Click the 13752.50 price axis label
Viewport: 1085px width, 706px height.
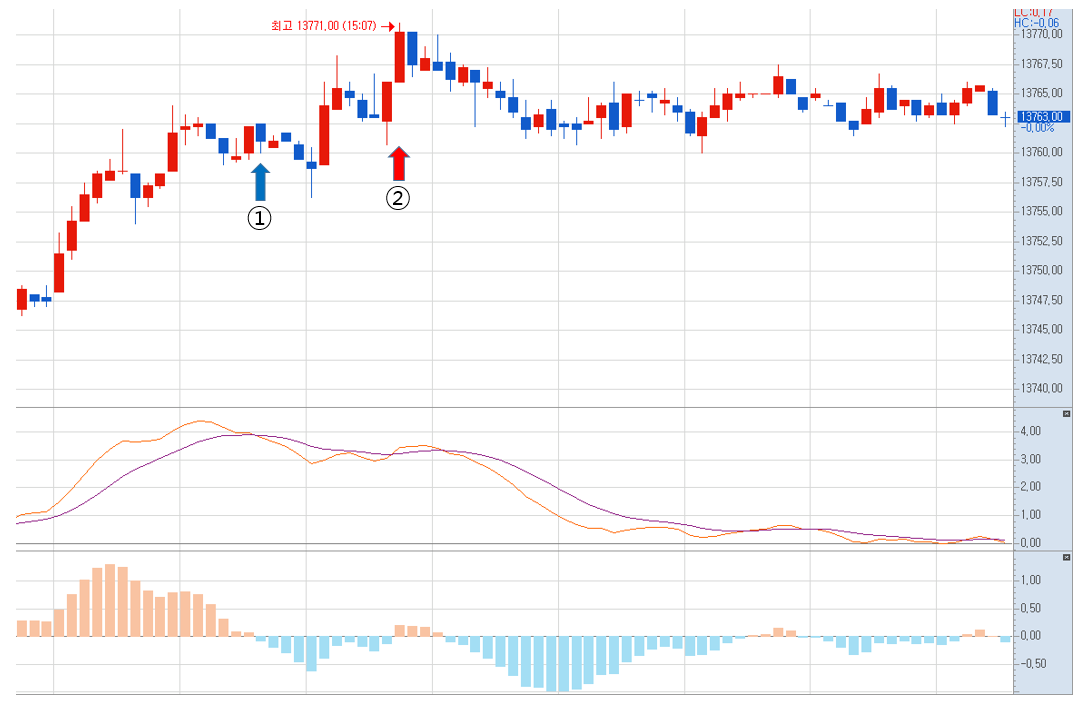[1041, 241]
